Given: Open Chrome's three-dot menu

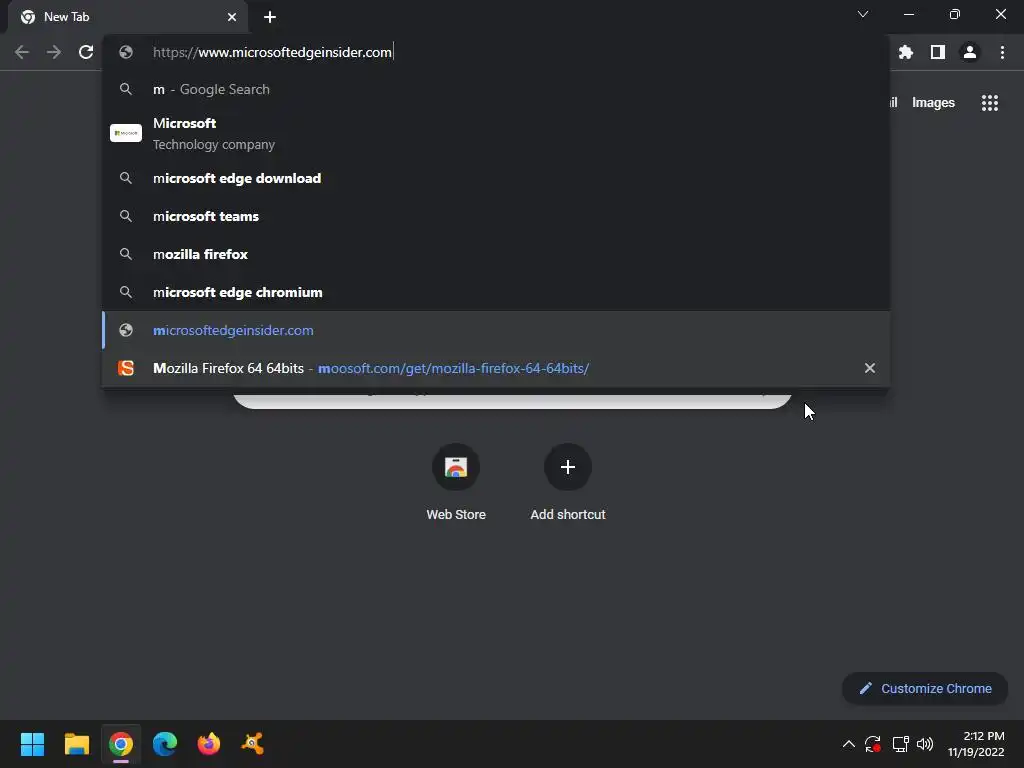Looking at the screenshot, I should [1002, 52].
